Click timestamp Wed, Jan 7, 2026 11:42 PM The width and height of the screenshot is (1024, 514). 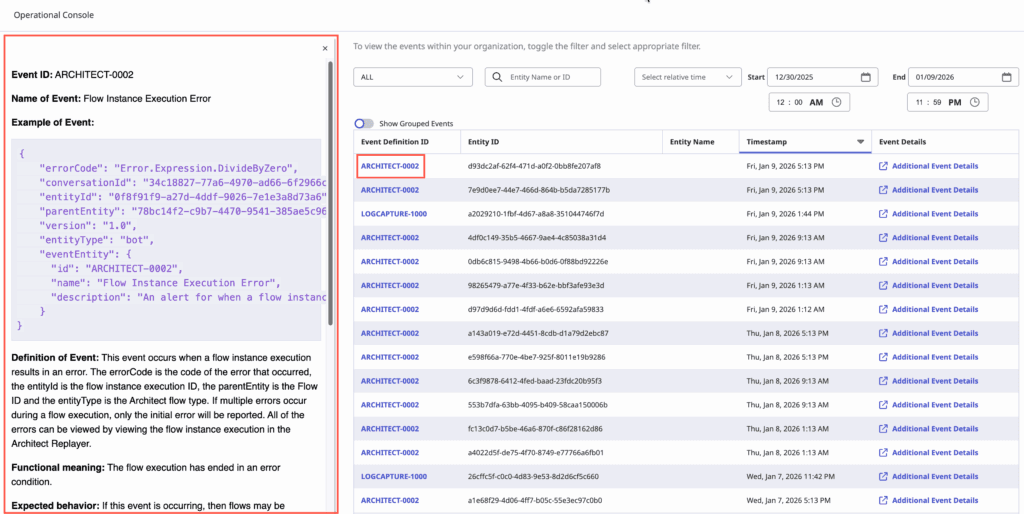(790, 476)
